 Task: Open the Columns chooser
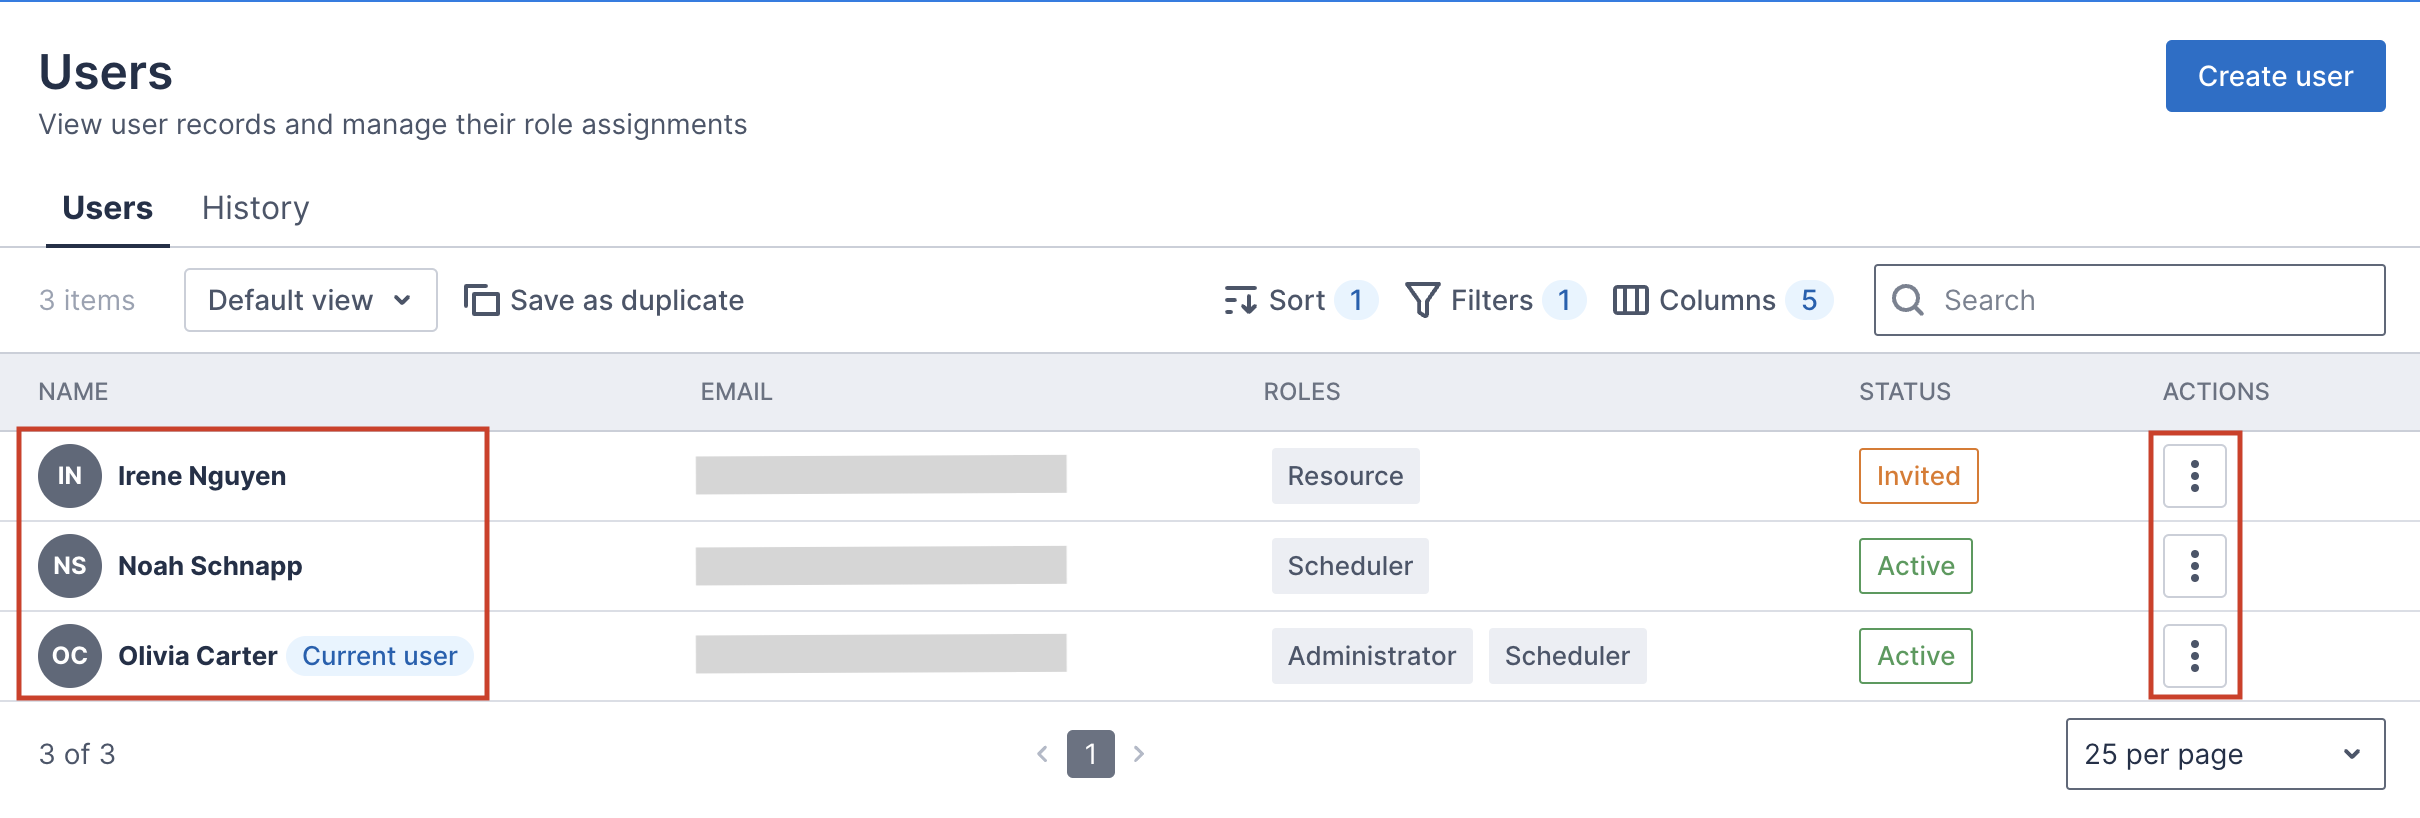point(1630,300)
